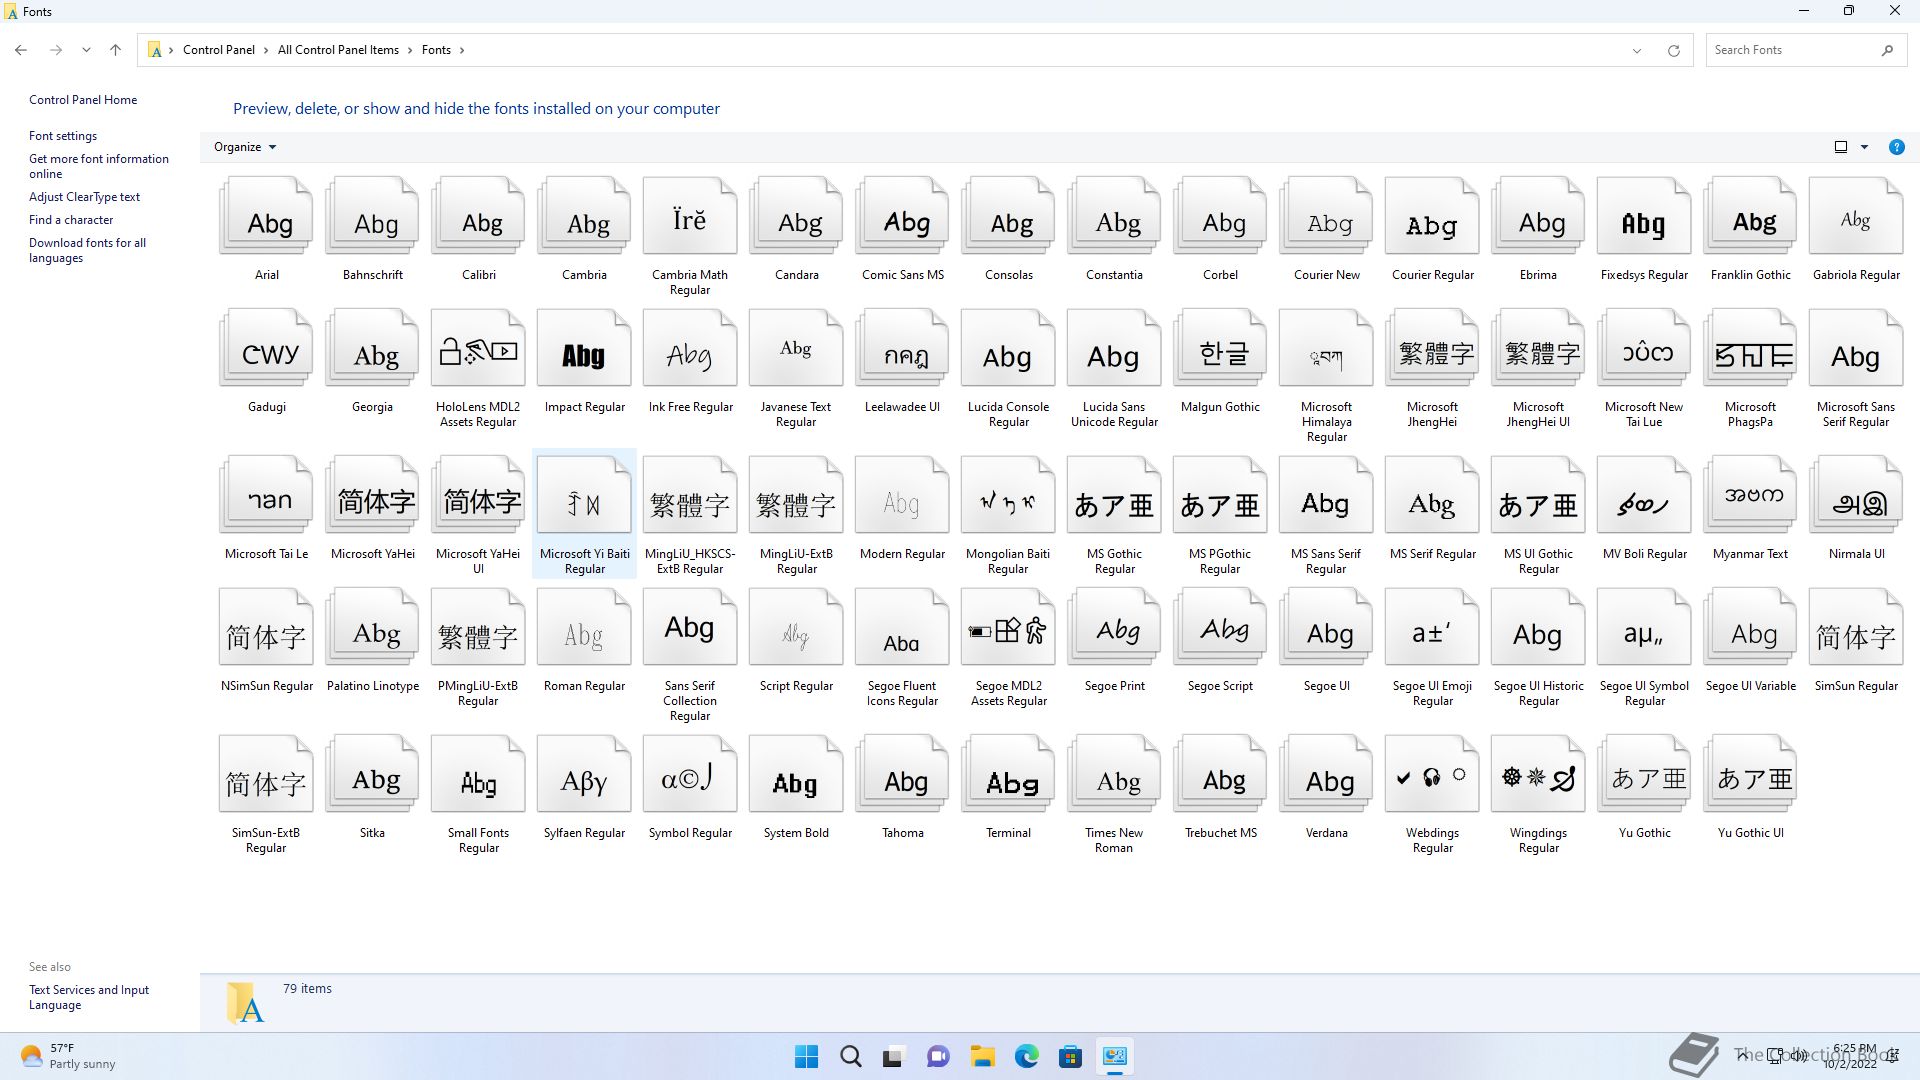Expand address bar history dropdown
1920x1080 pixels.
pyautogui.click(x=1637, y=50)
